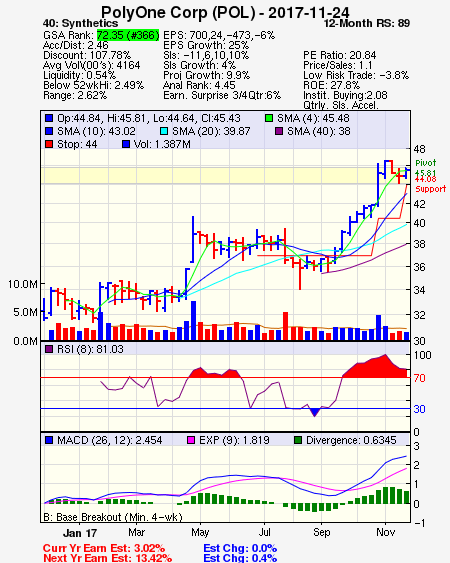This screenshot has height=563, width=450.
Task: Click the magenta EXP (9) legend swatch
Action: [x=191, y=440]
